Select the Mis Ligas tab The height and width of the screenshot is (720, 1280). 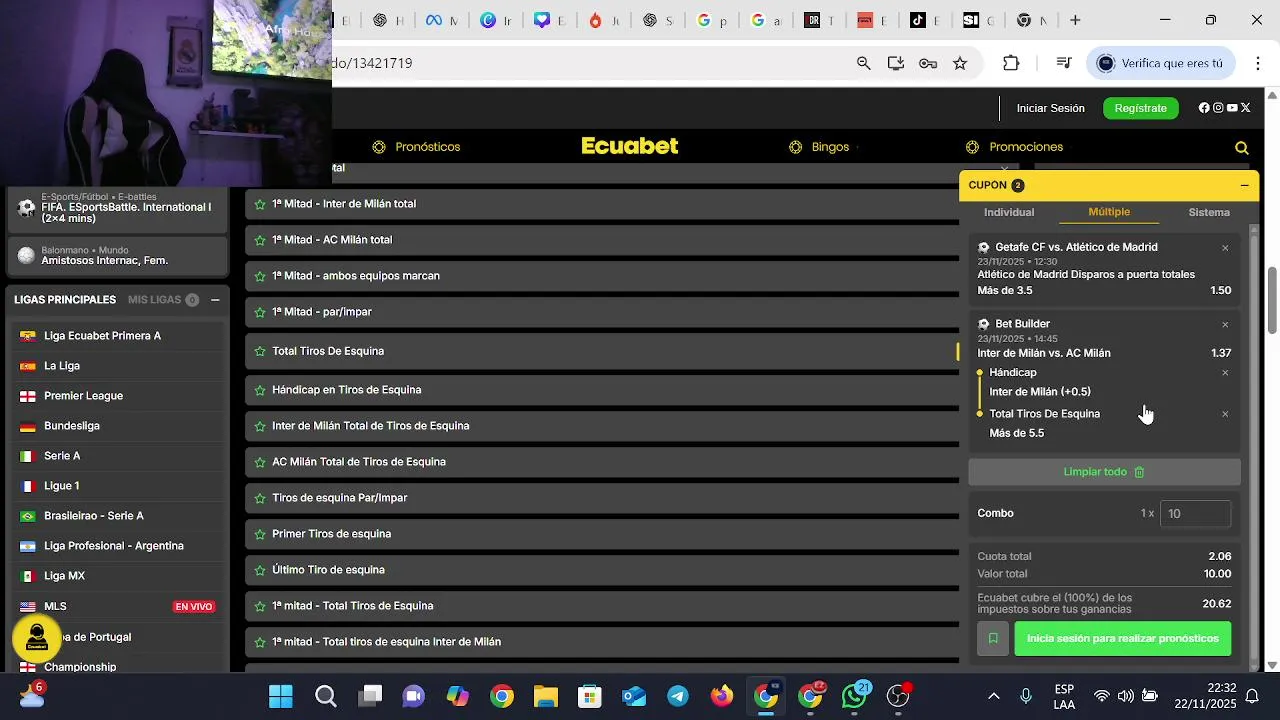point(163,300)
